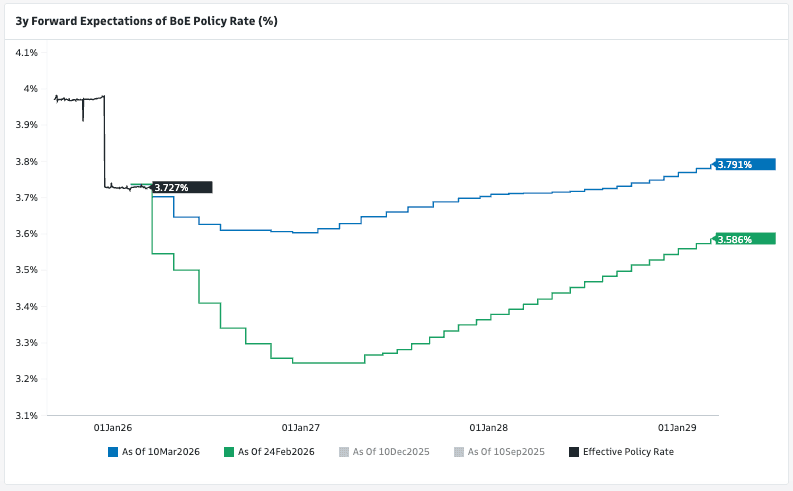Click the green As Of 24Feb2026 legend swatch
793x491 pixels.
tap(229, 452)
